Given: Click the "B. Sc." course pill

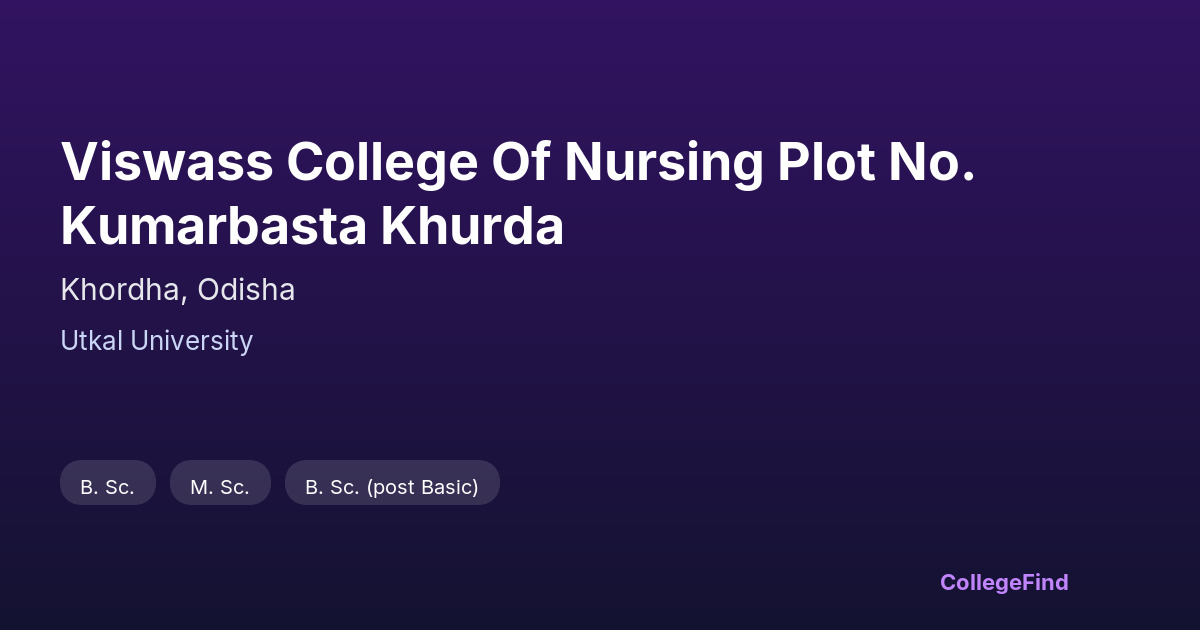Looking at the screenshot, I should [x=108, y=487].
